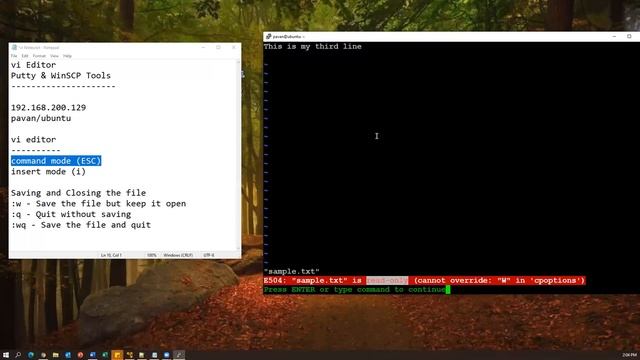This screenshot has height=360, width=640.
Task: Click "Press ENTER or type command to continue"
Action: pyautogui.click(x=355, y=289)
